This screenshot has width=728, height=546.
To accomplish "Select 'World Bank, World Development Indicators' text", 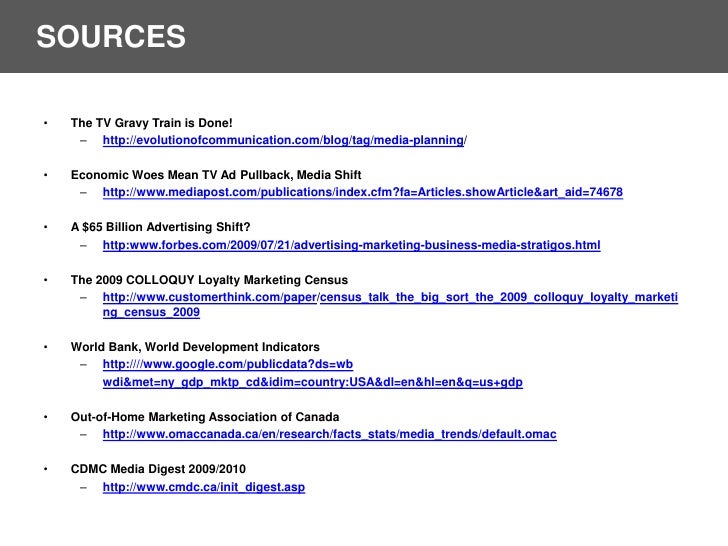I will coord(195,347).
